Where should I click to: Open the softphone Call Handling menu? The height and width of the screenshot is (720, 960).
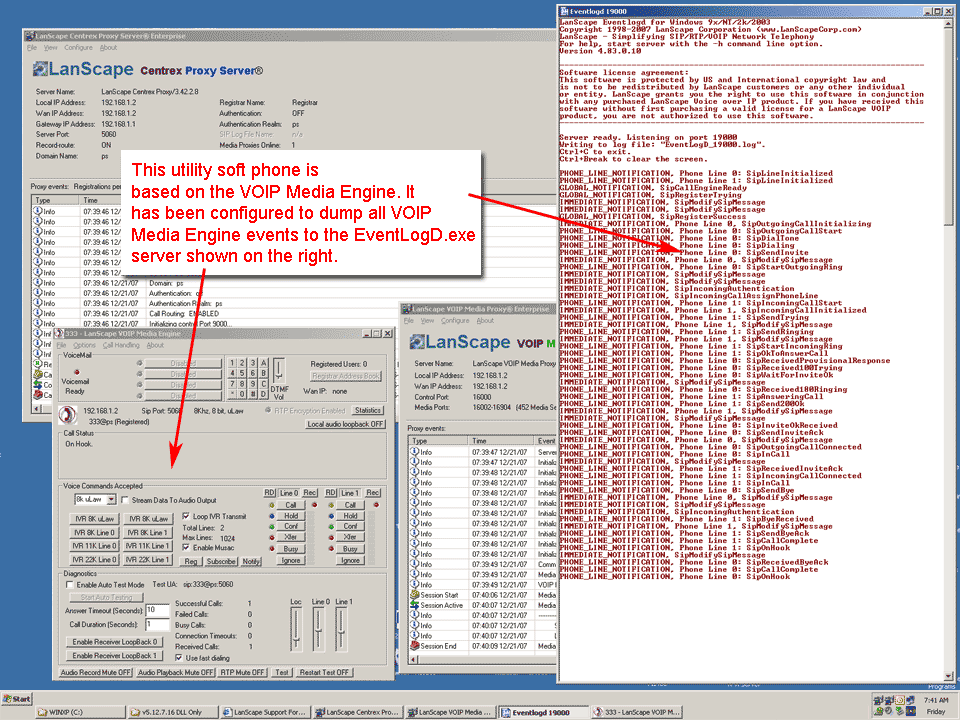click(x=121, y=345)
